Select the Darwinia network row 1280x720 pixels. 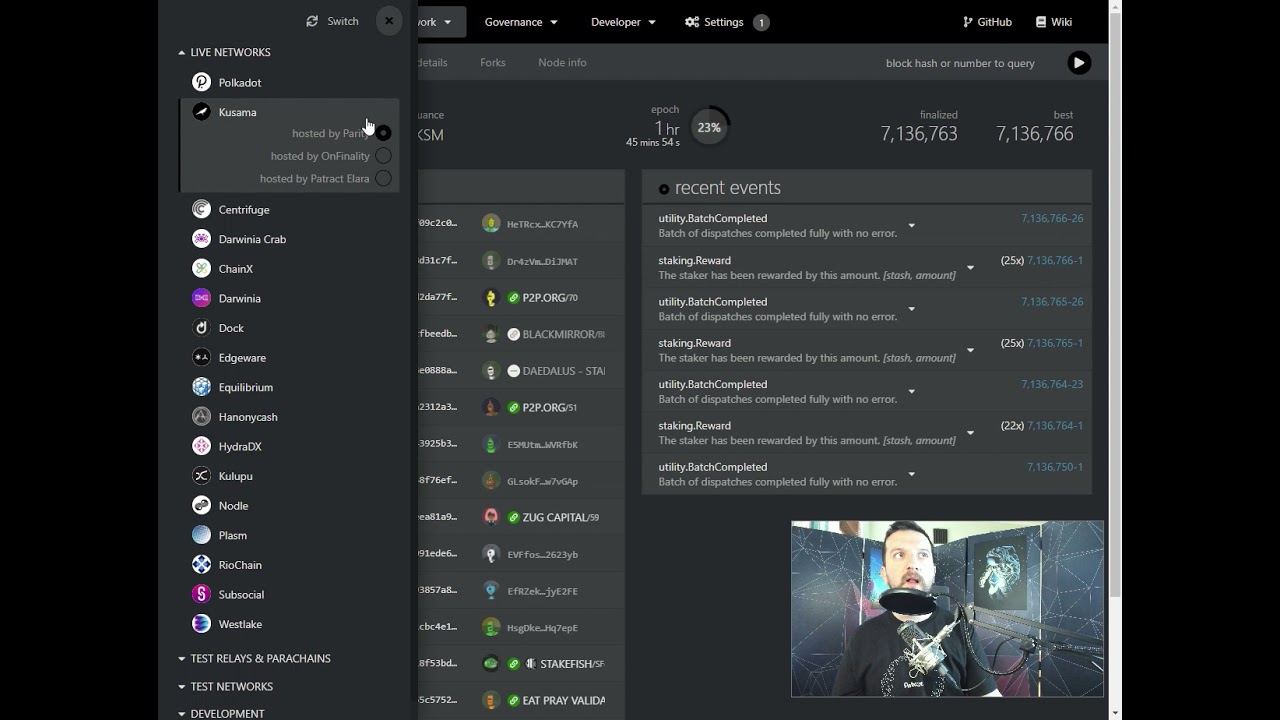290,298
